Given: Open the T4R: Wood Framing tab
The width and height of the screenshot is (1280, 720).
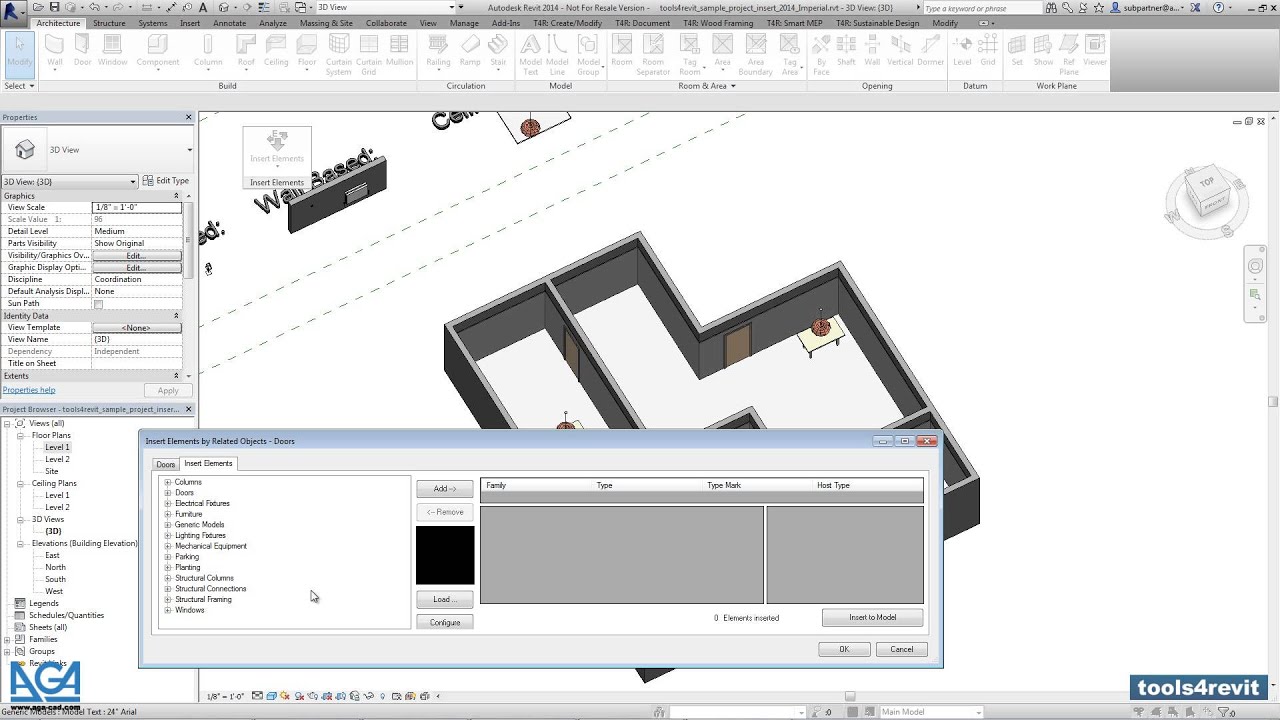Looking at the screenshot, I should (x=718, y=23).
